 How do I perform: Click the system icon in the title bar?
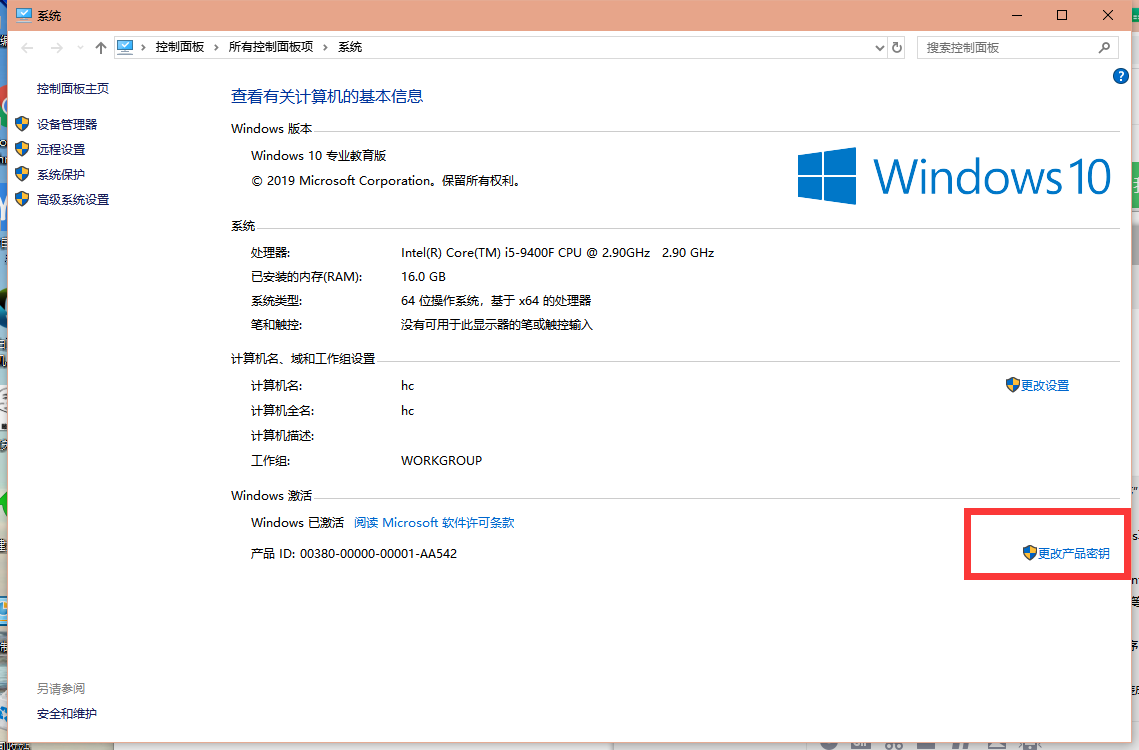point(22,15)
